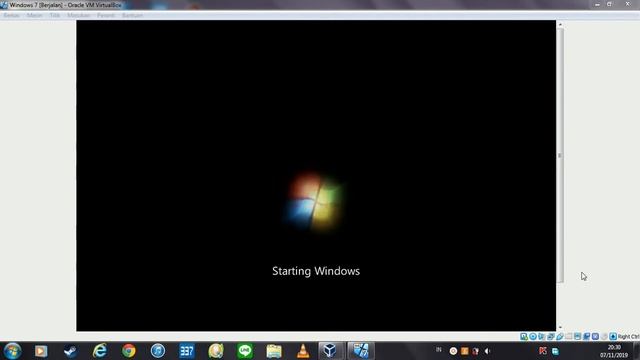Switch to VirtualBox Manager taskbar button
Viewport: 640px width, 360px height.
(x=330, y=351)
